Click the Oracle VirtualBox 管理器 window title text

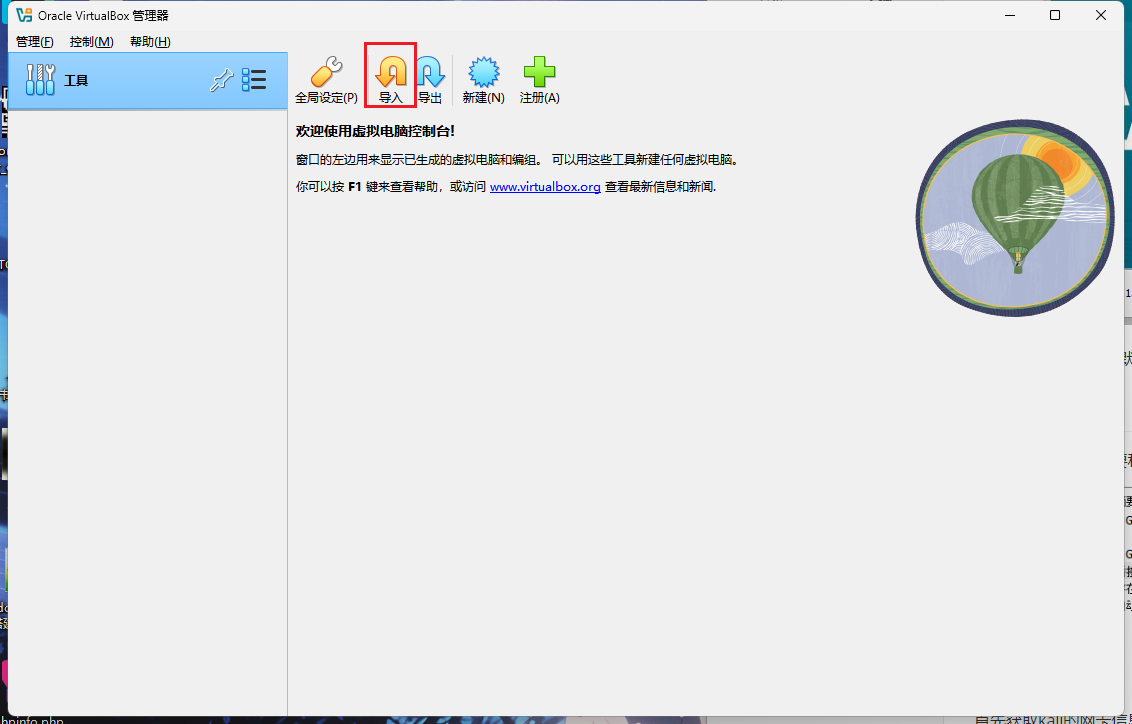point(103,15)
